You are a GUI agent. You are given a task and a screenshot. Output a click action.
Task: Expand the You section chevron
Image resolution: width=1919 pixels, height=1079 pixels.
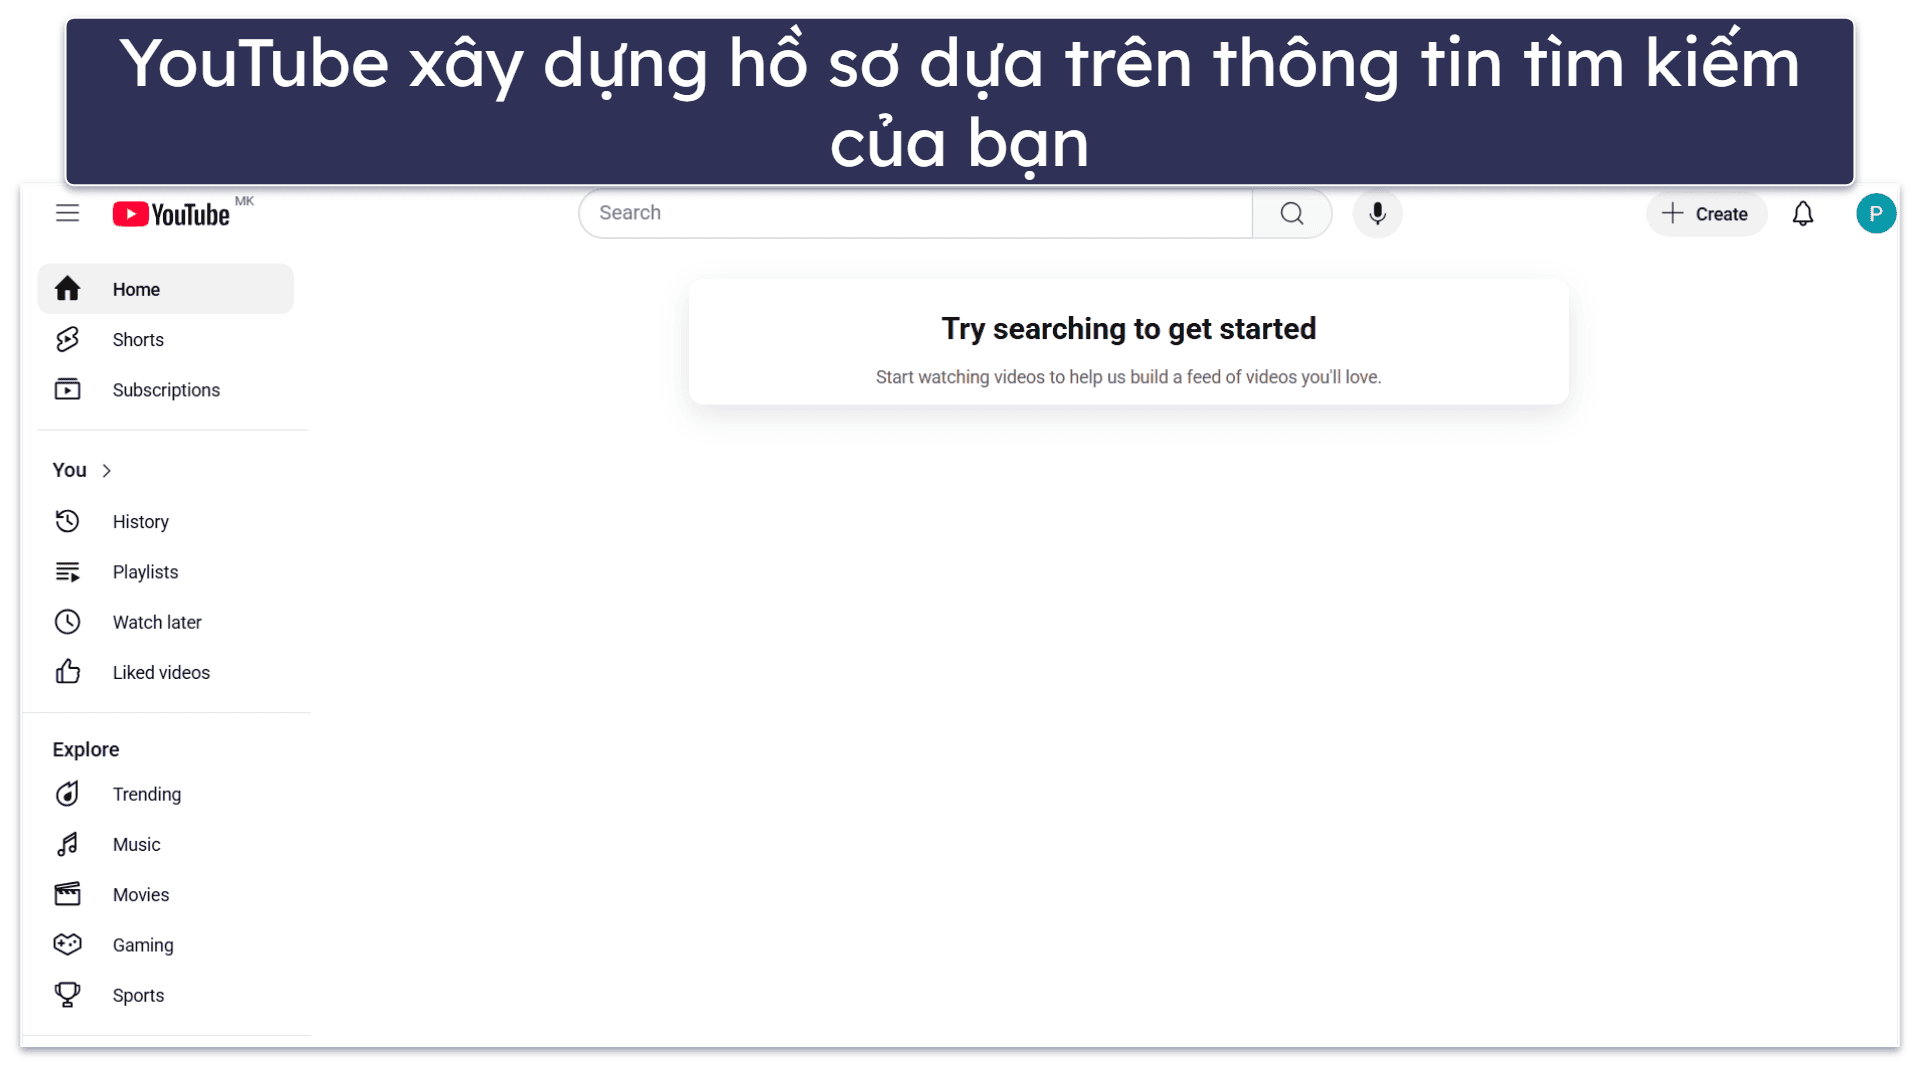pyautogui.click(x=107, y=470)
